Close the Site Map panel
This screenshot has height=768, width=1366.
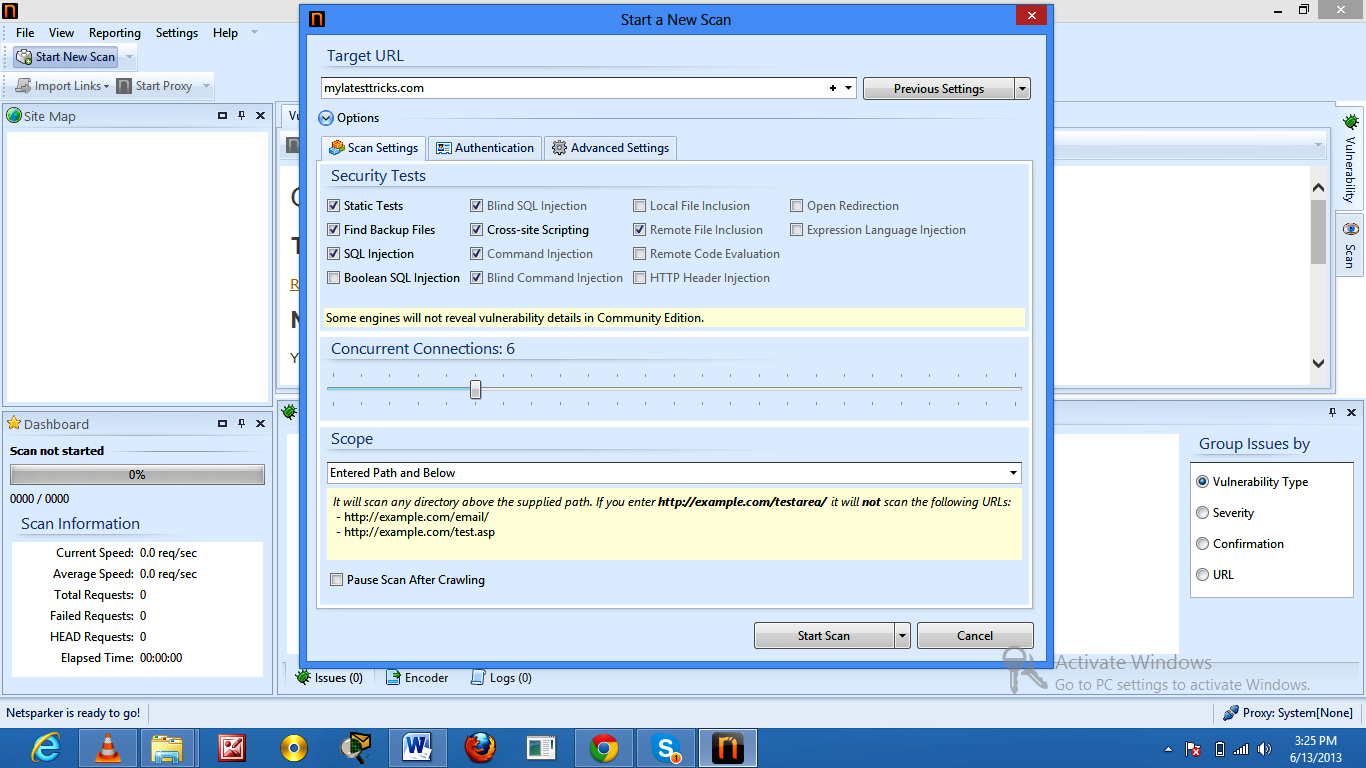[x=260, y=116]
